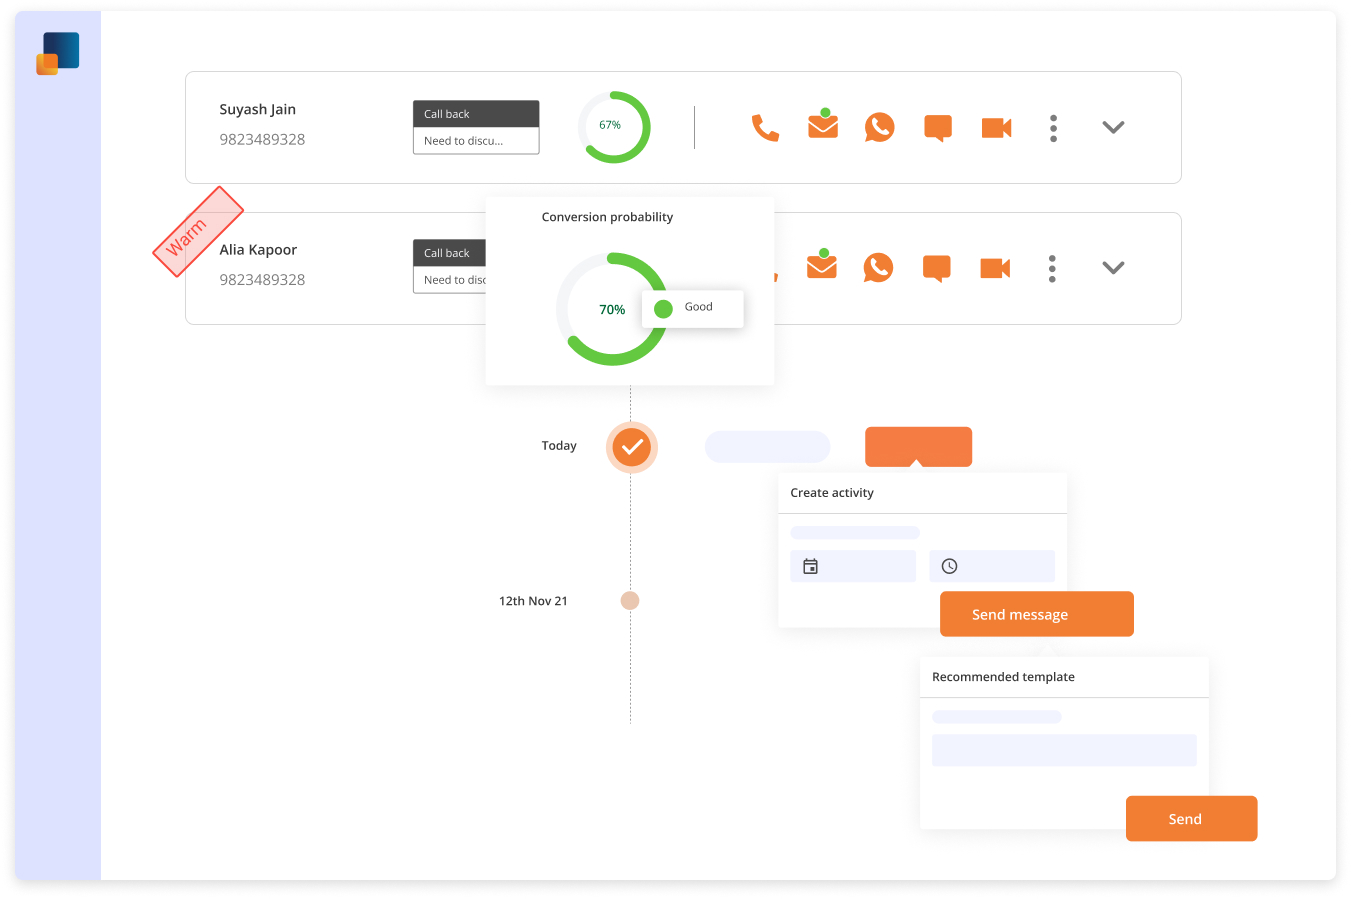Click the green Good status indicator dot
Viewport: 1351px width, 899px height.
pyautogui.click(x=662, y=308)
